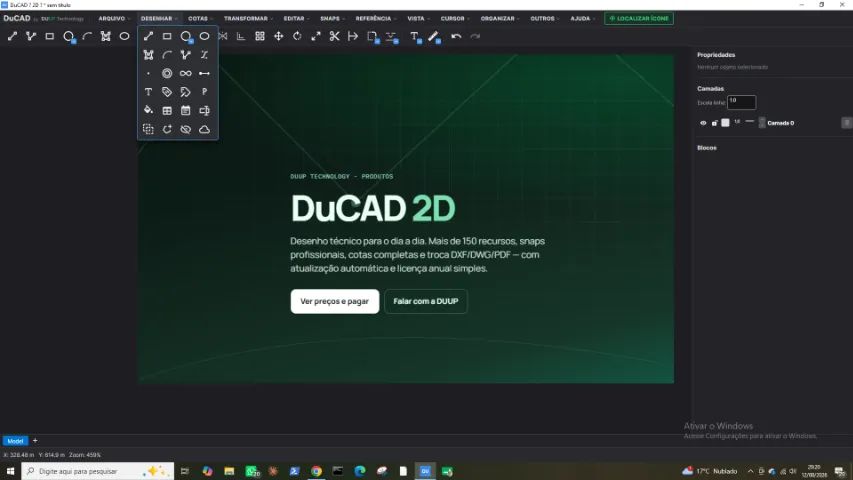Image resolution: width=853 pixels, height=480 pixels.
Task: Open the VISTA menu
Action: [x=418, y=19]
